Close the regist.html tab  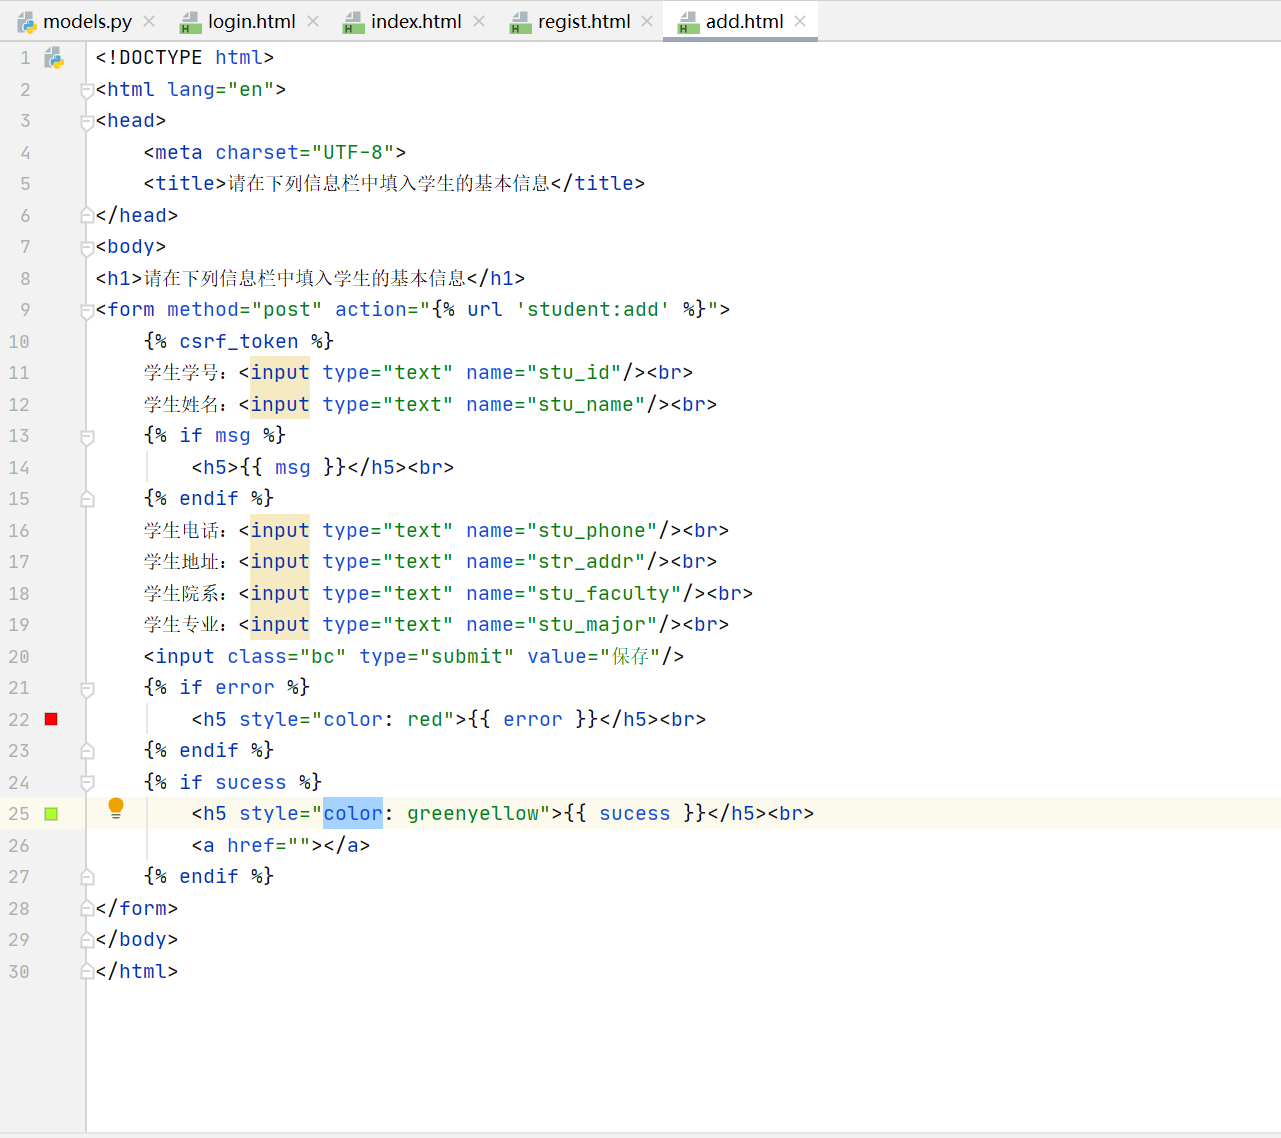point(647,21)
